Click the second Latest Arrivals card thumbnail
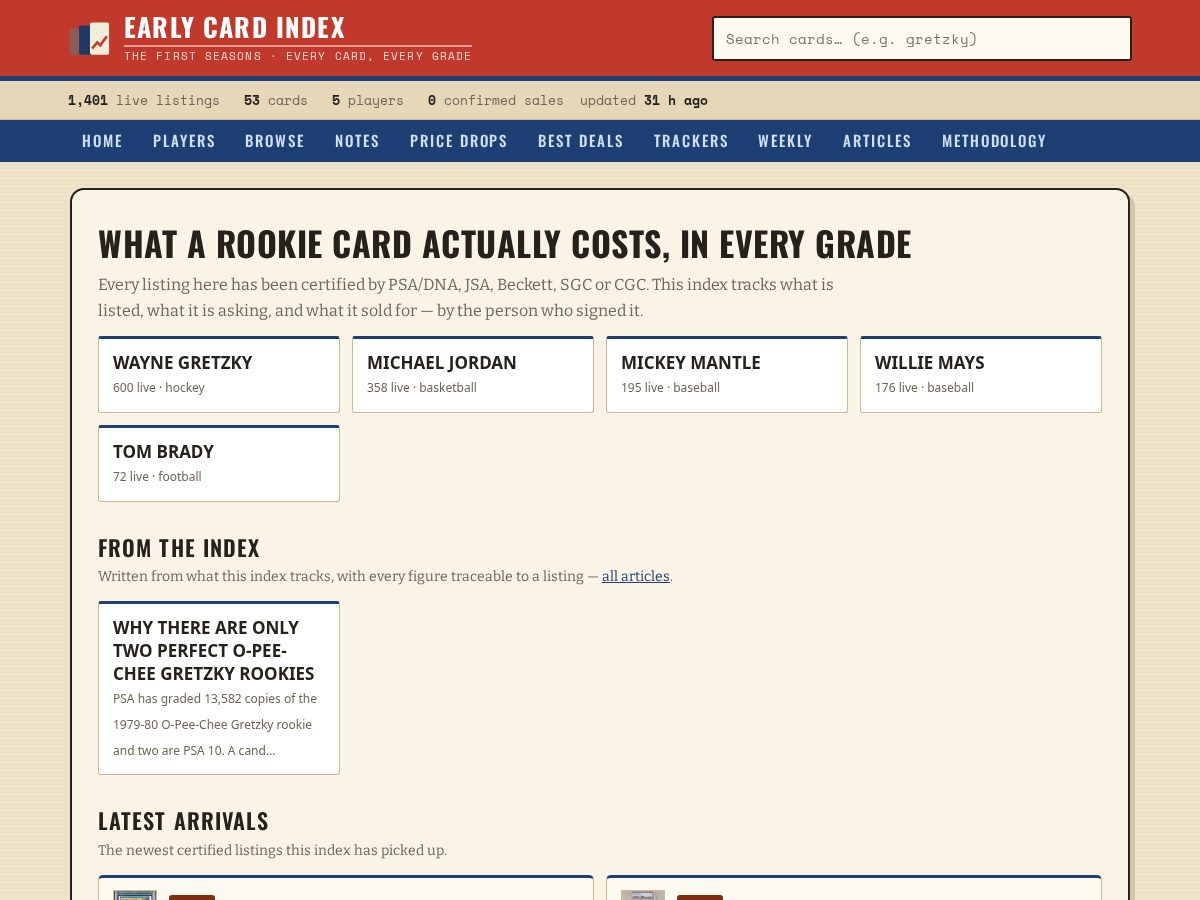1200x900 pixels. point(643,895)
